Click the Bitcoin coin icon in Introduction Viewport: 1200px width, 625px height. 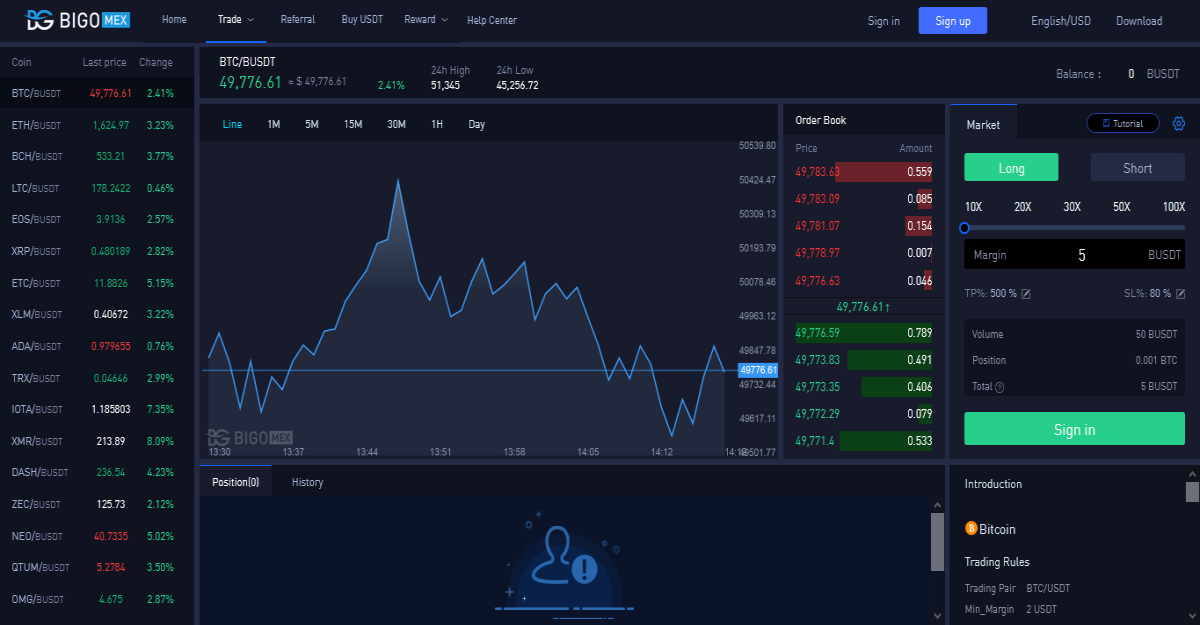[970, 528]
